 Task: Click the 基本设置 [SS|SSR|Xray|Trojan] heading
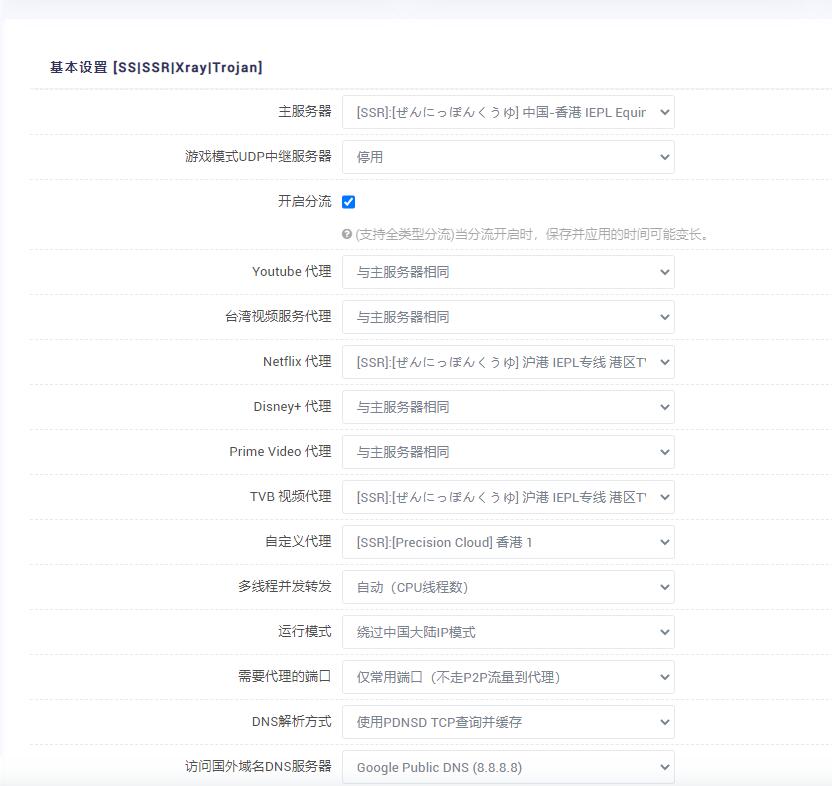(156, 67)
